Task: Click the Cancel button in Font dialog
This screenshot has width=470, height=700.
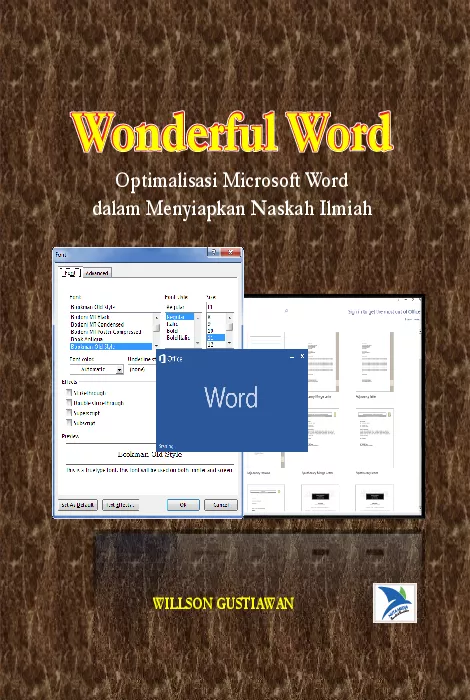Action: (220, 505)
